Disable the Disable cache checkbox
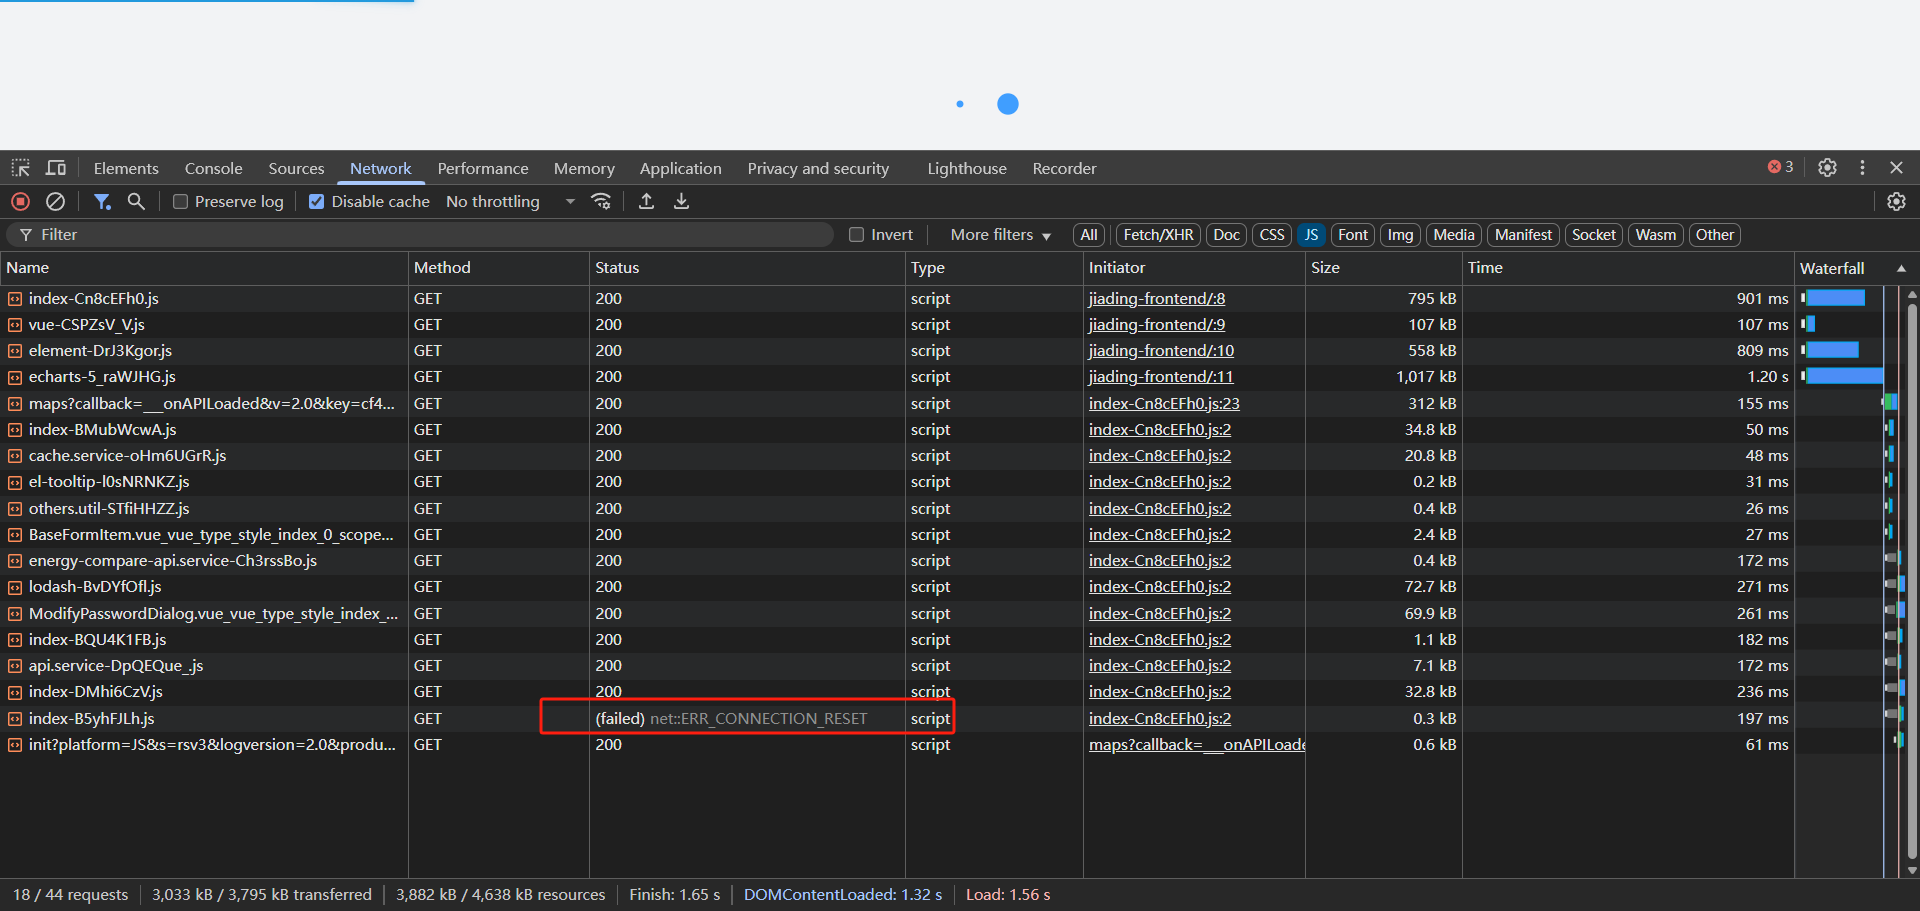 [315, 201]
